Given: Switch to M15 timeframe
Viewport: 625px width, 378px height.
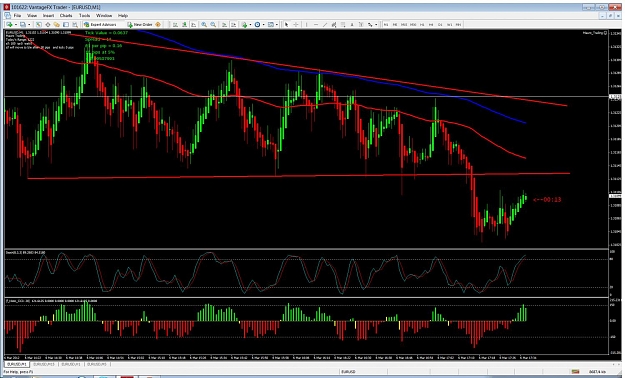Looking at the screenshot, I should pyautogui.click(x=404, y=24).
